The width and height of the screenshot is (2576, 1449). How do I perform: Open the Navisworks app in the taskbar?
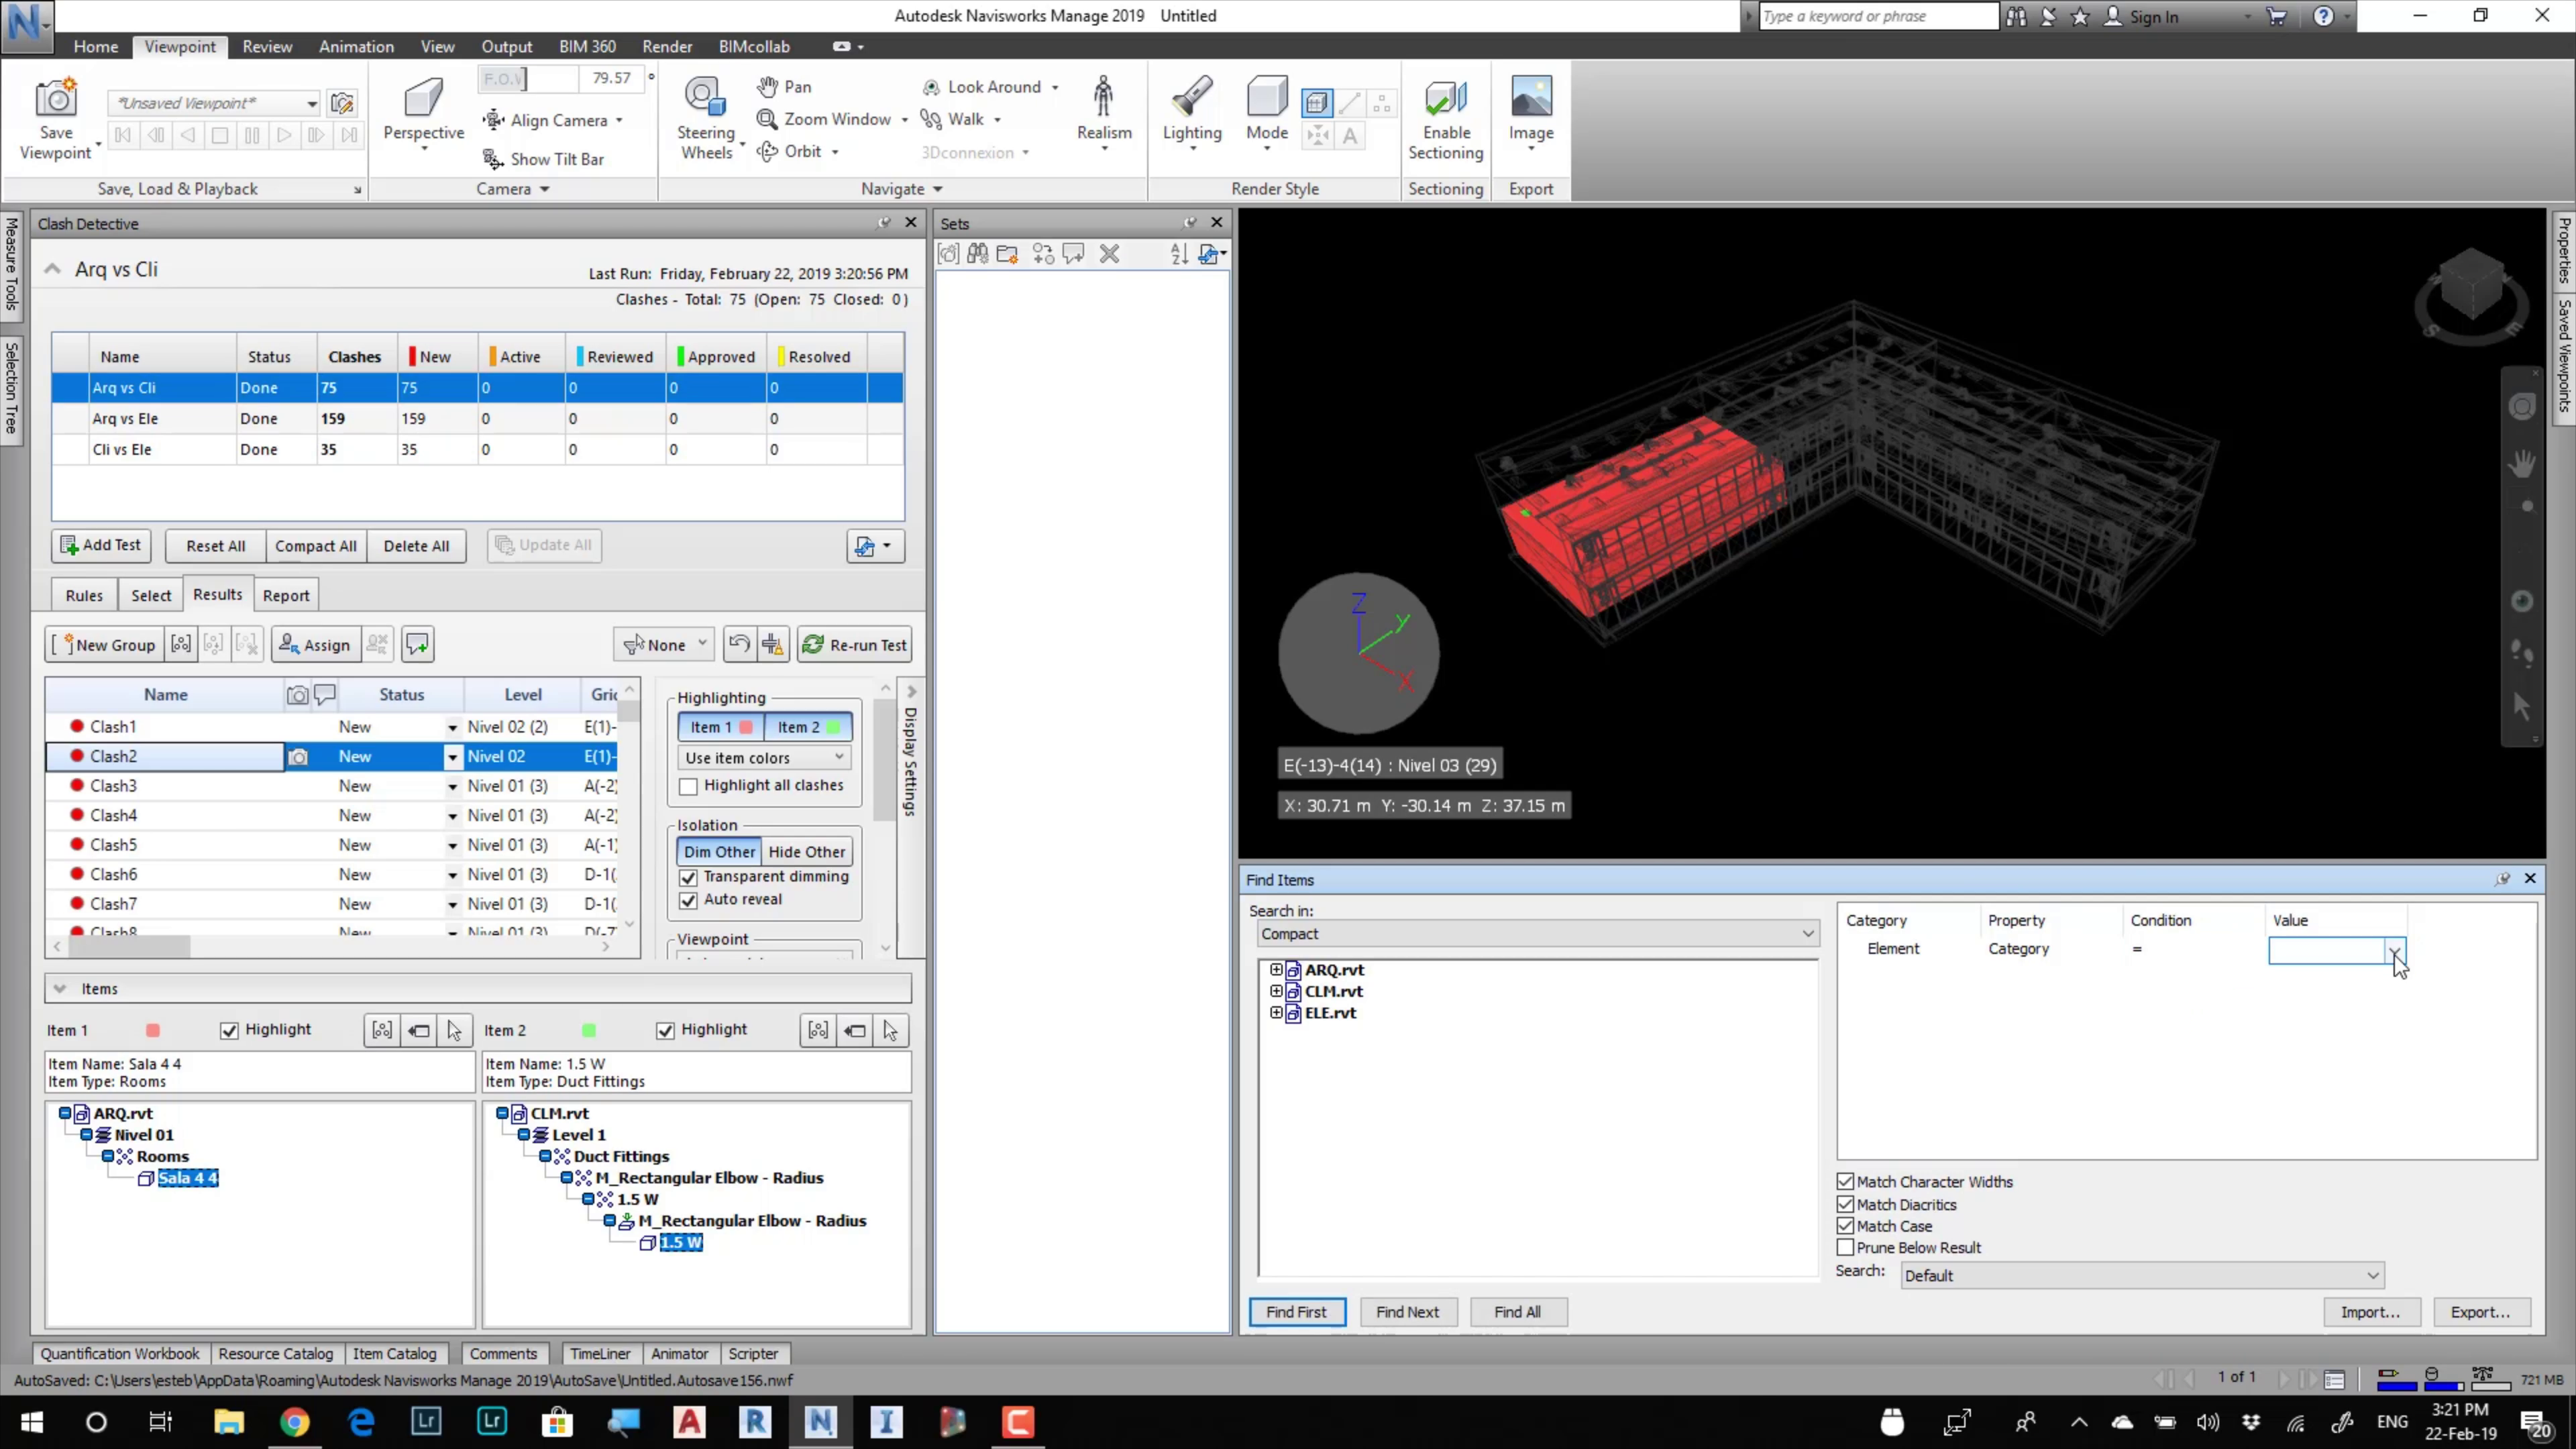[x=820, y=1421]
